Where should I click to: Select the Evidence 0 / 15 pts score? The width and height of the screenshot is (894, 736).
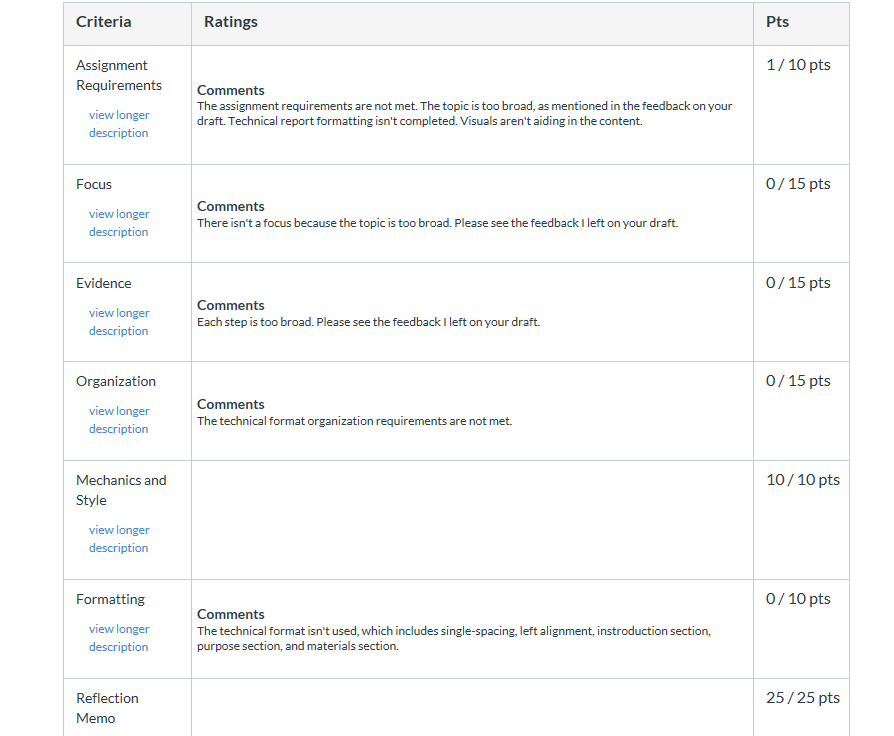[798, 283]
